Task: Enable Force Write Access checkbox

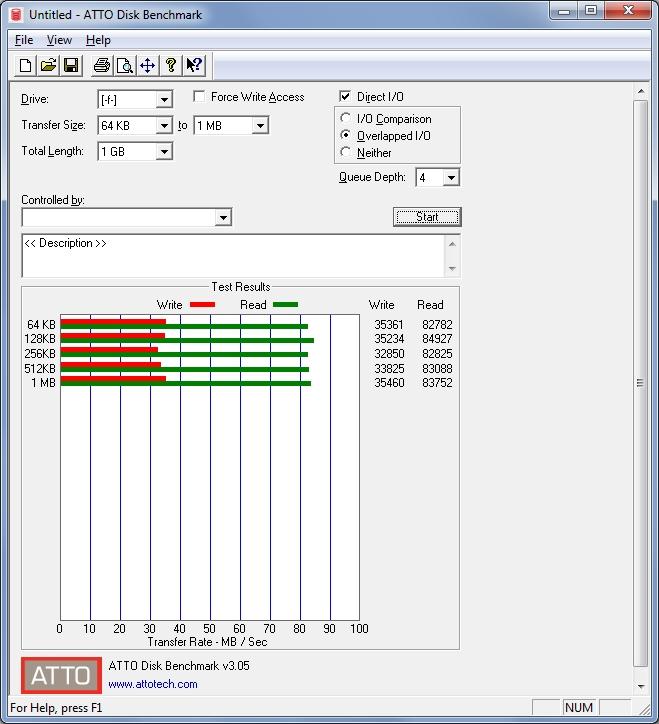Action: (x=199, y=97)
